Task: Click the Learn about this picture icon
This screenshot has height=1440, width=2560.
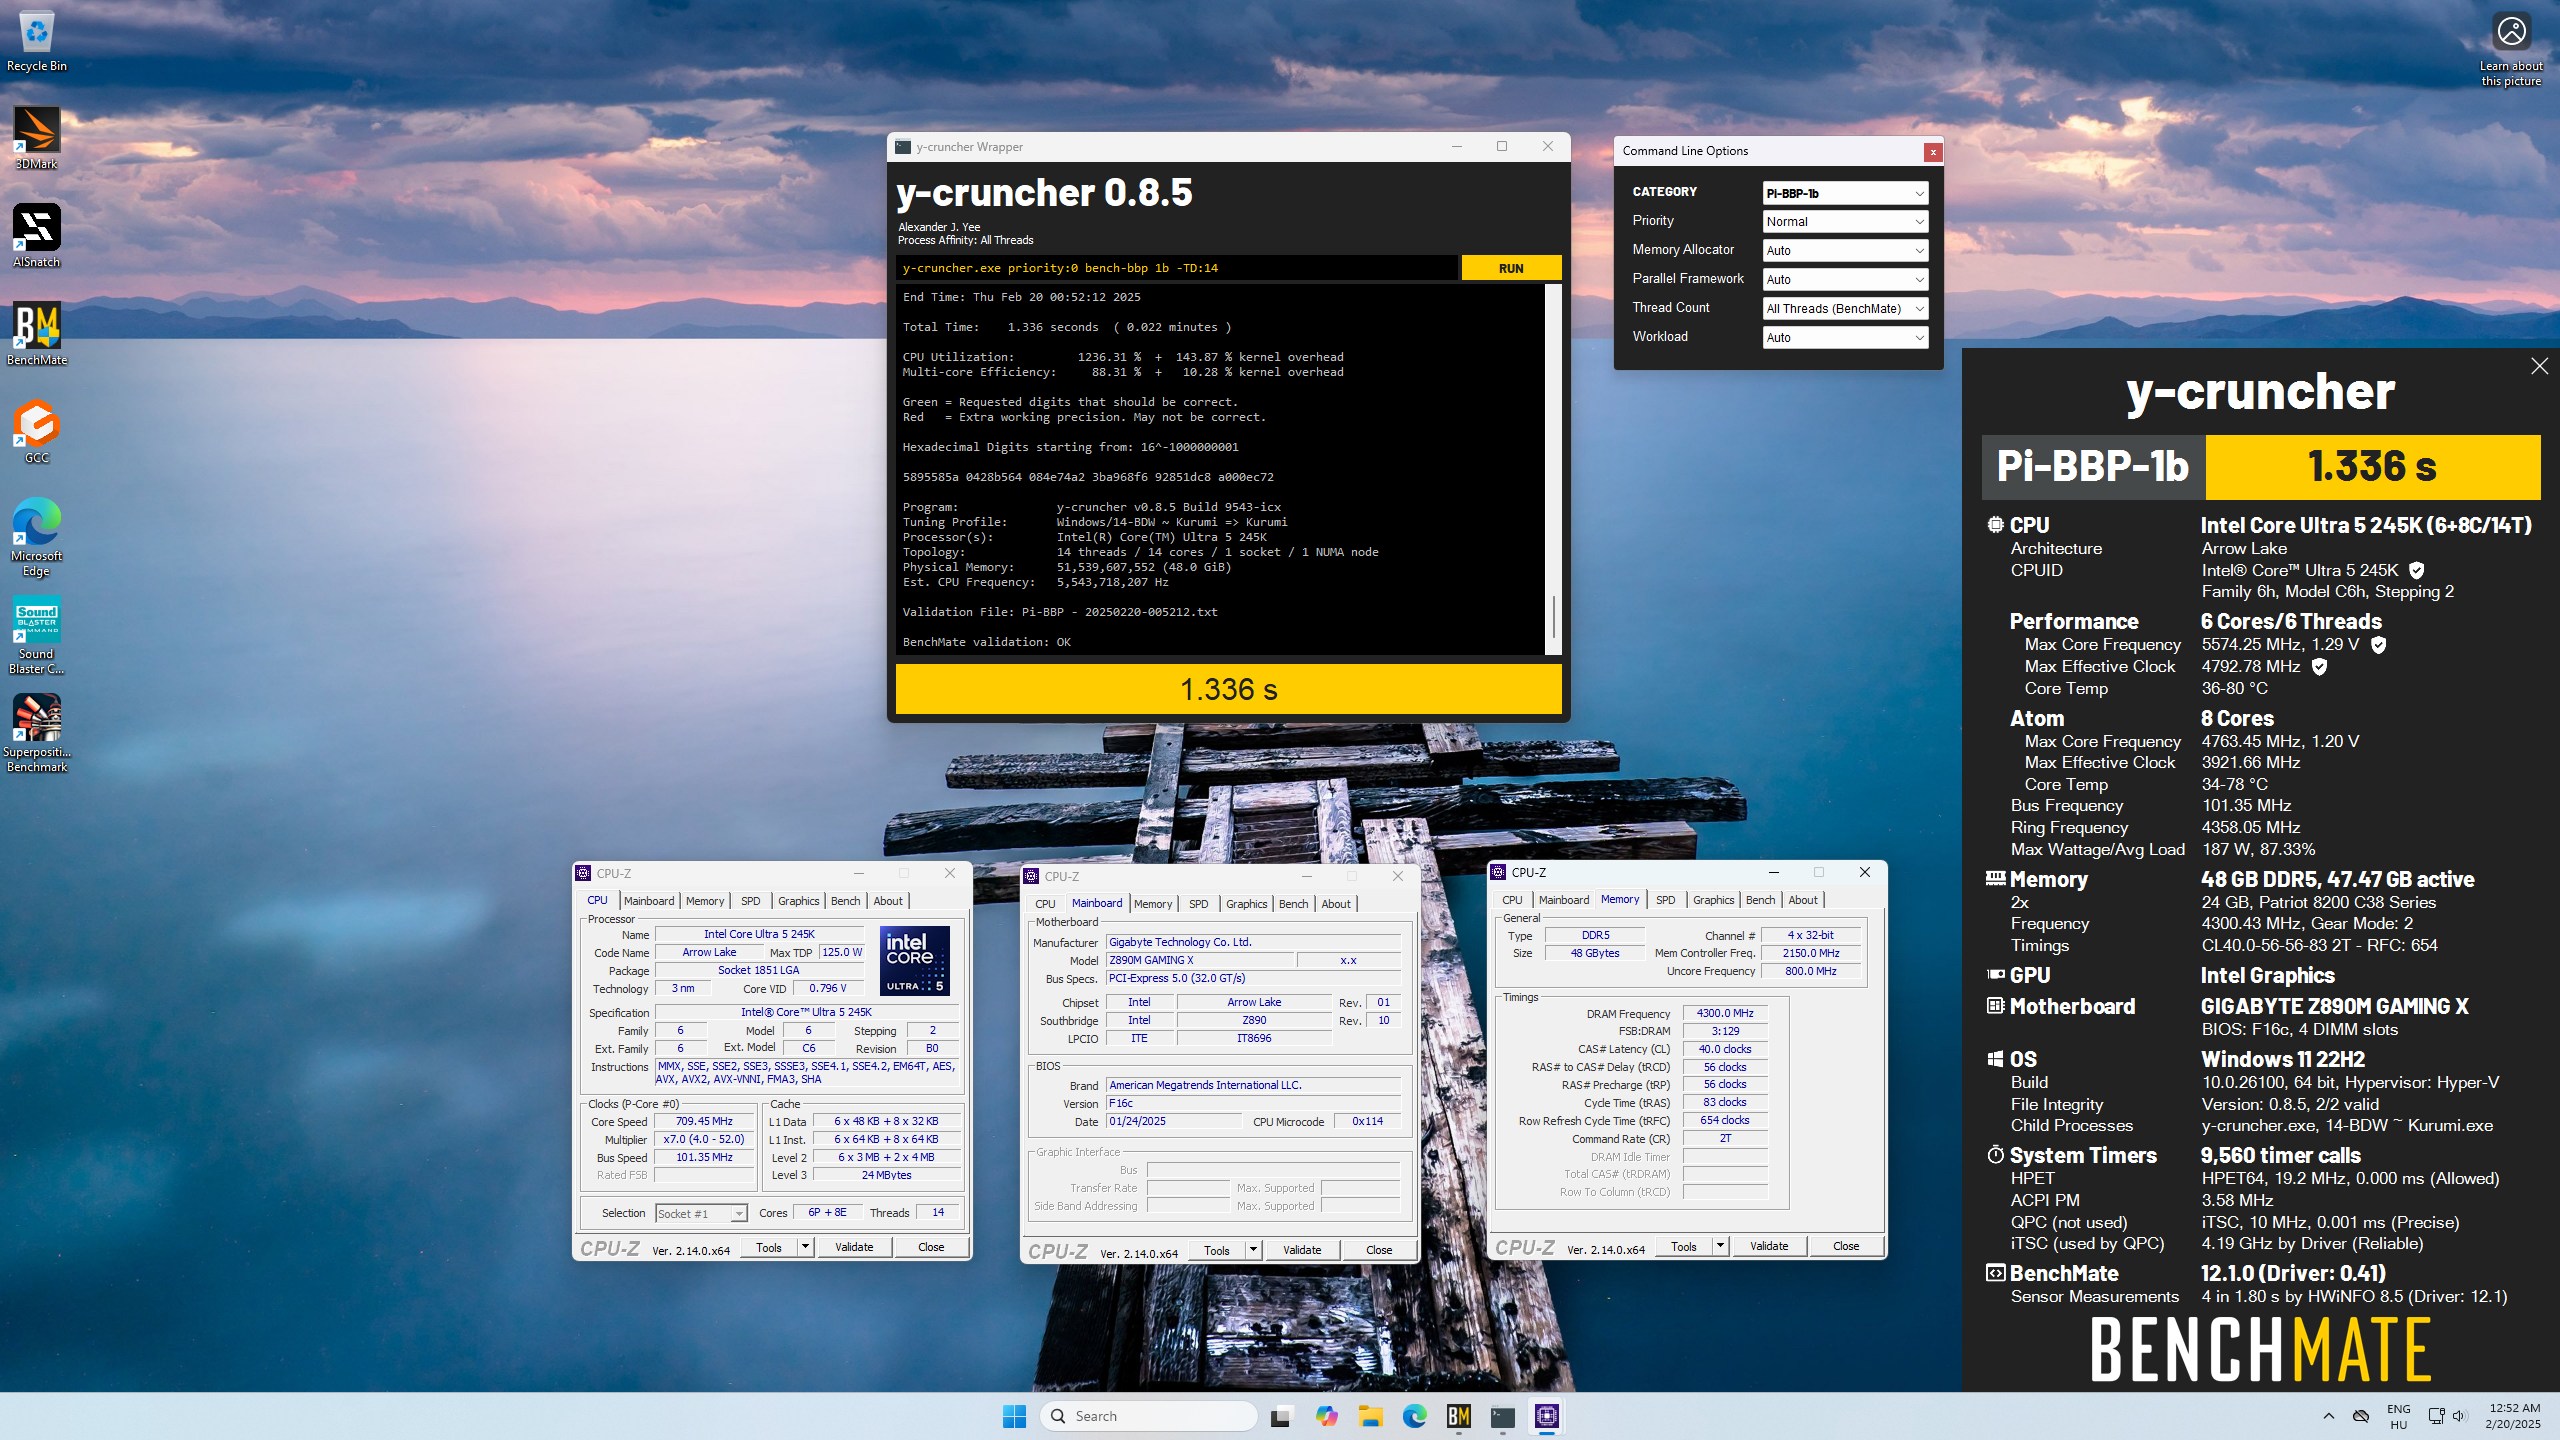Action: pos(2511,50)
